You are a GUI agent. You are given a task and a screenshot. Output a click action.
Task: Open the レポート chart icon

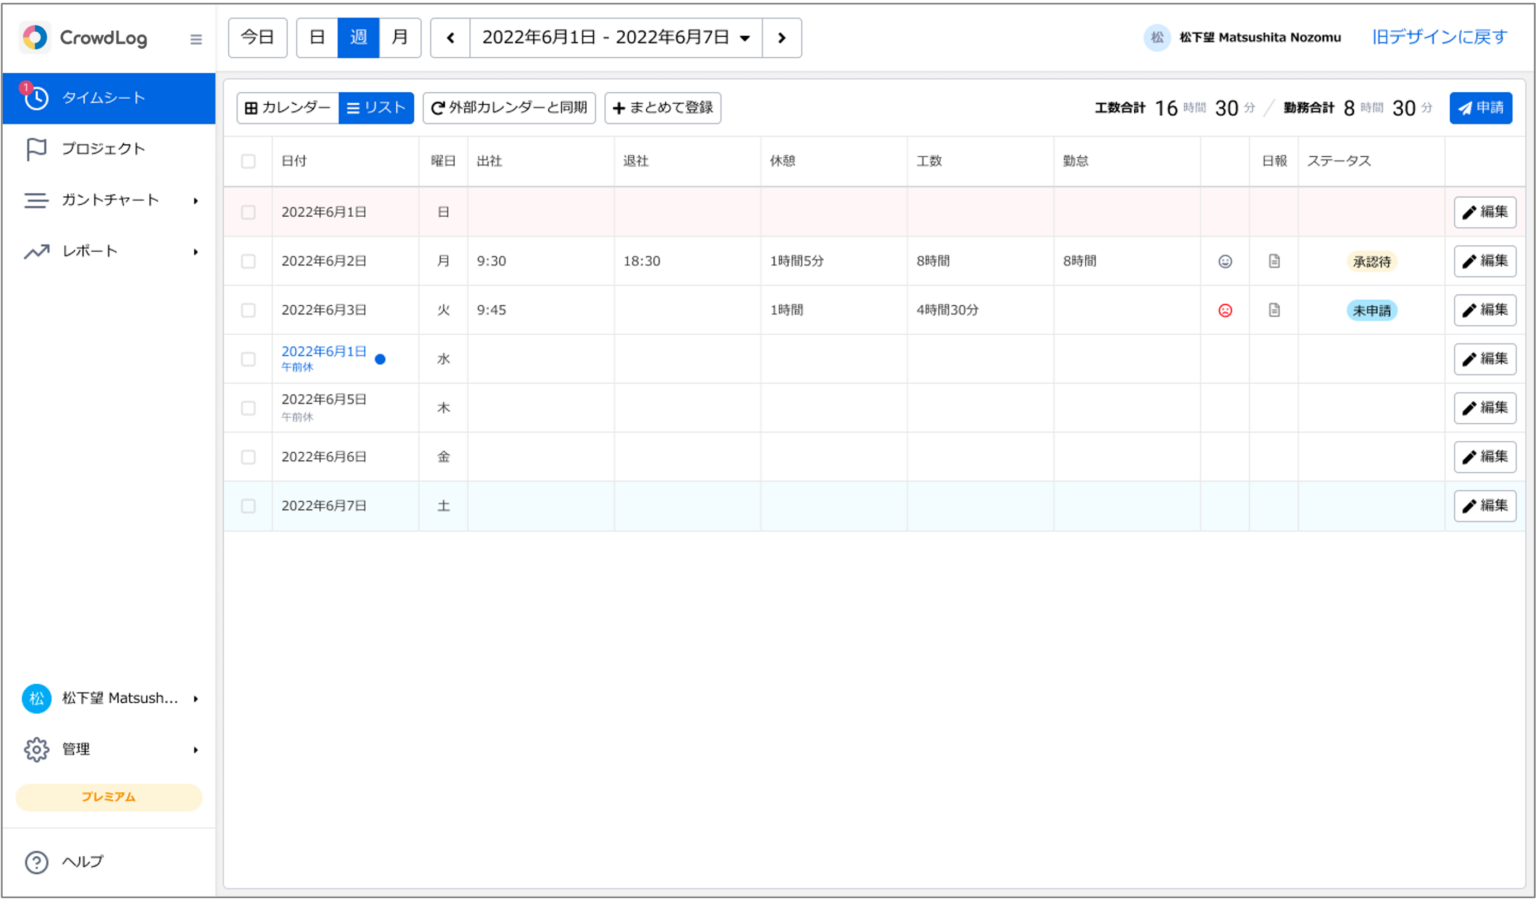pos(36,251)
